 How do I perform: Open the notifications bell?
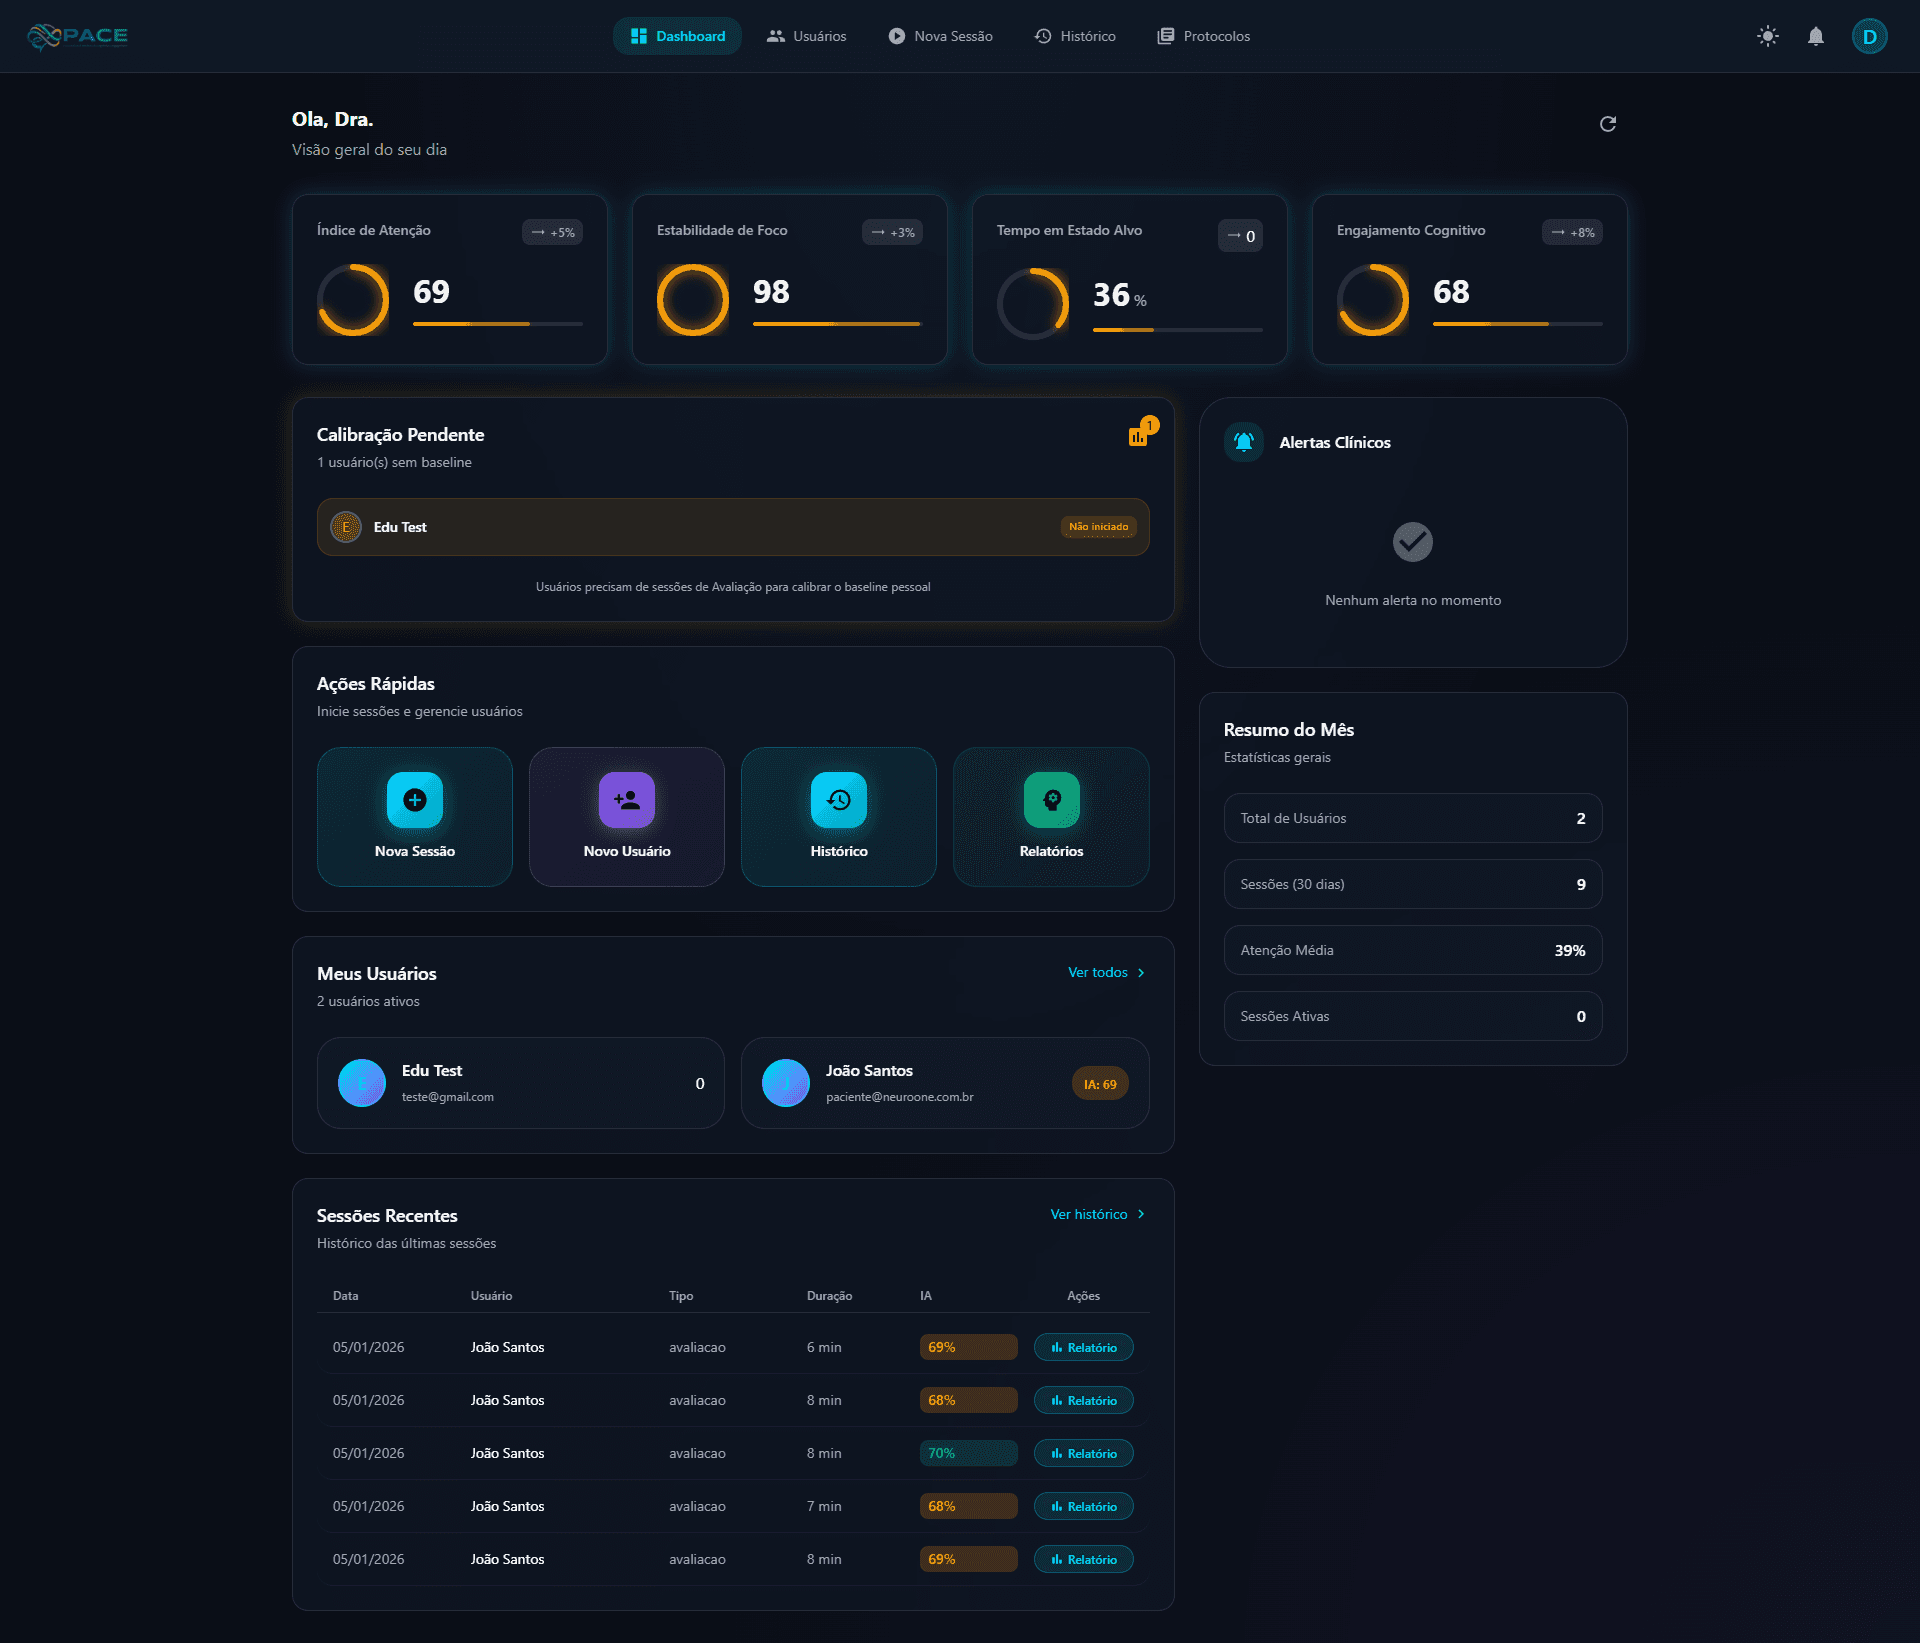tap(1816, 36)
